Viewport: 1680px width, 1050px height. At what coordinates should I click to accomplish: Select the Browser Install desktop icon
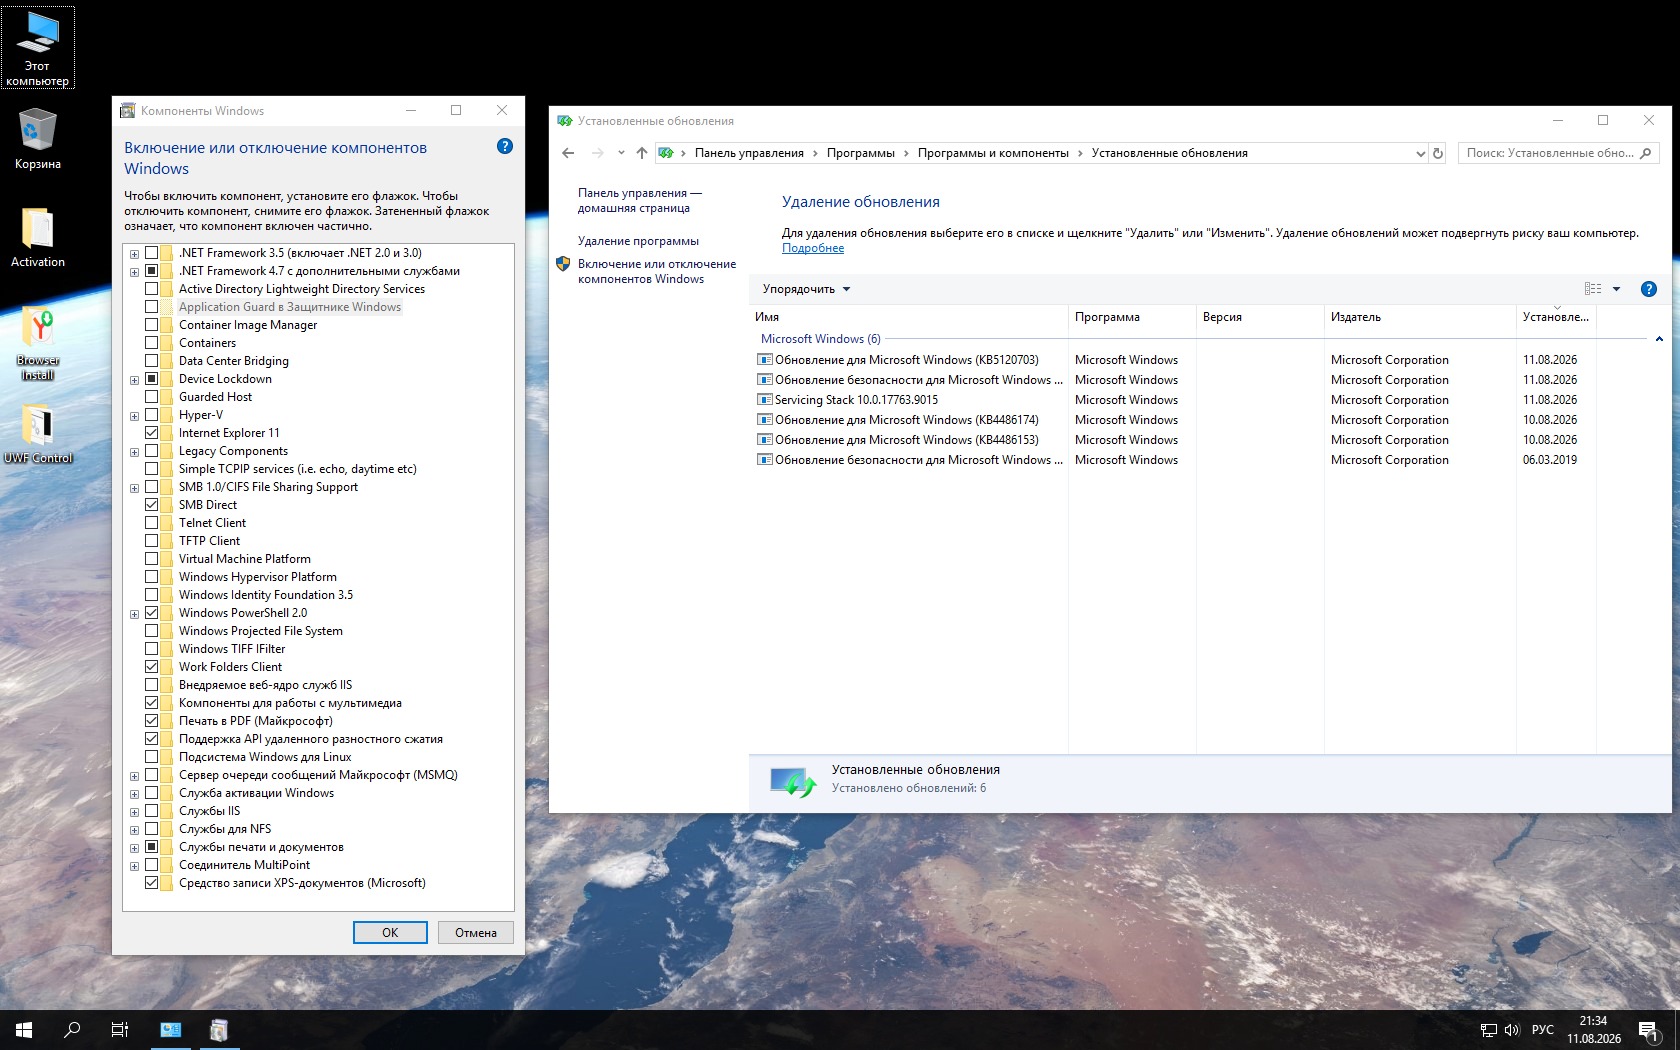point(38,343)
